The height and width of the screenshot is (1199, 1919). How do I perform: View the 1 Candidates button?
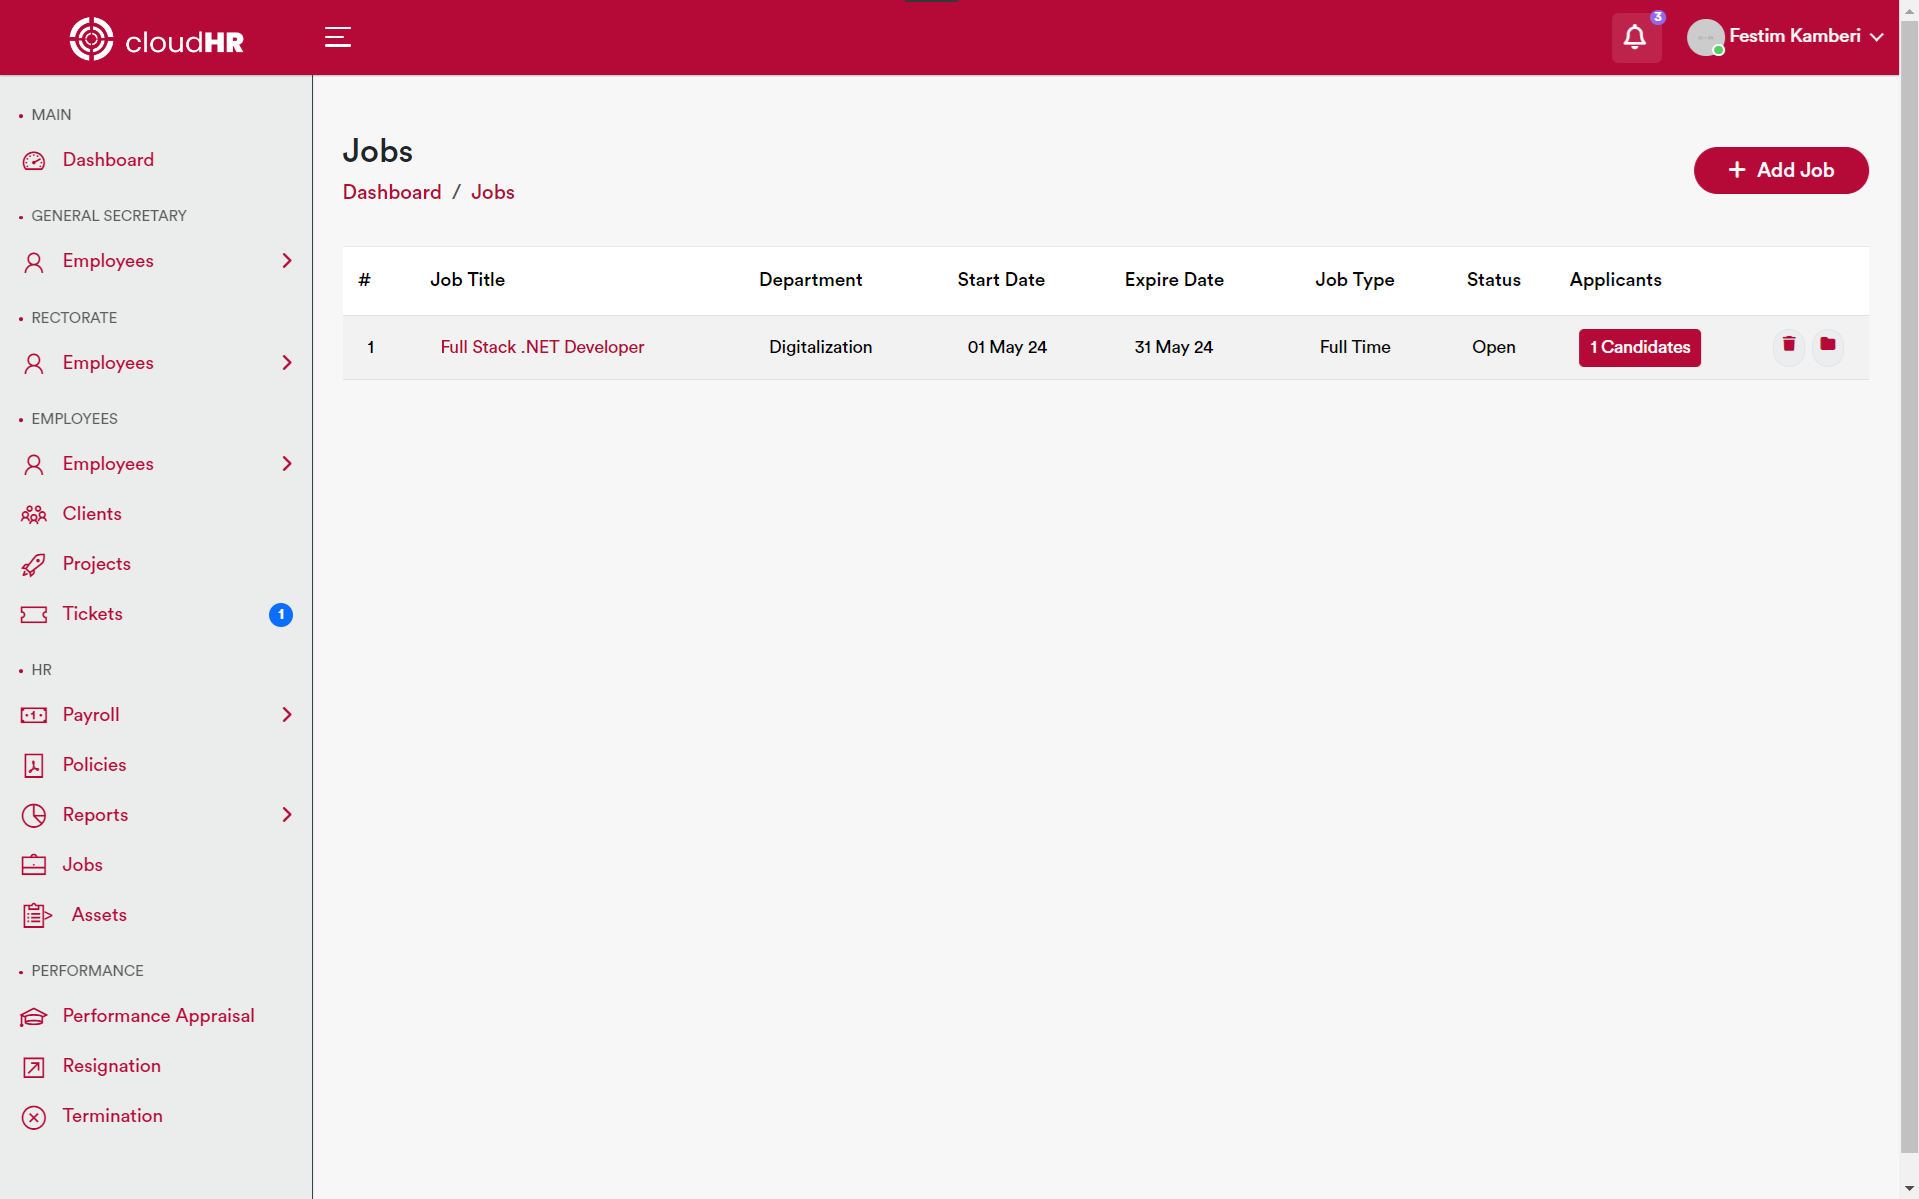click(1639, 347)
